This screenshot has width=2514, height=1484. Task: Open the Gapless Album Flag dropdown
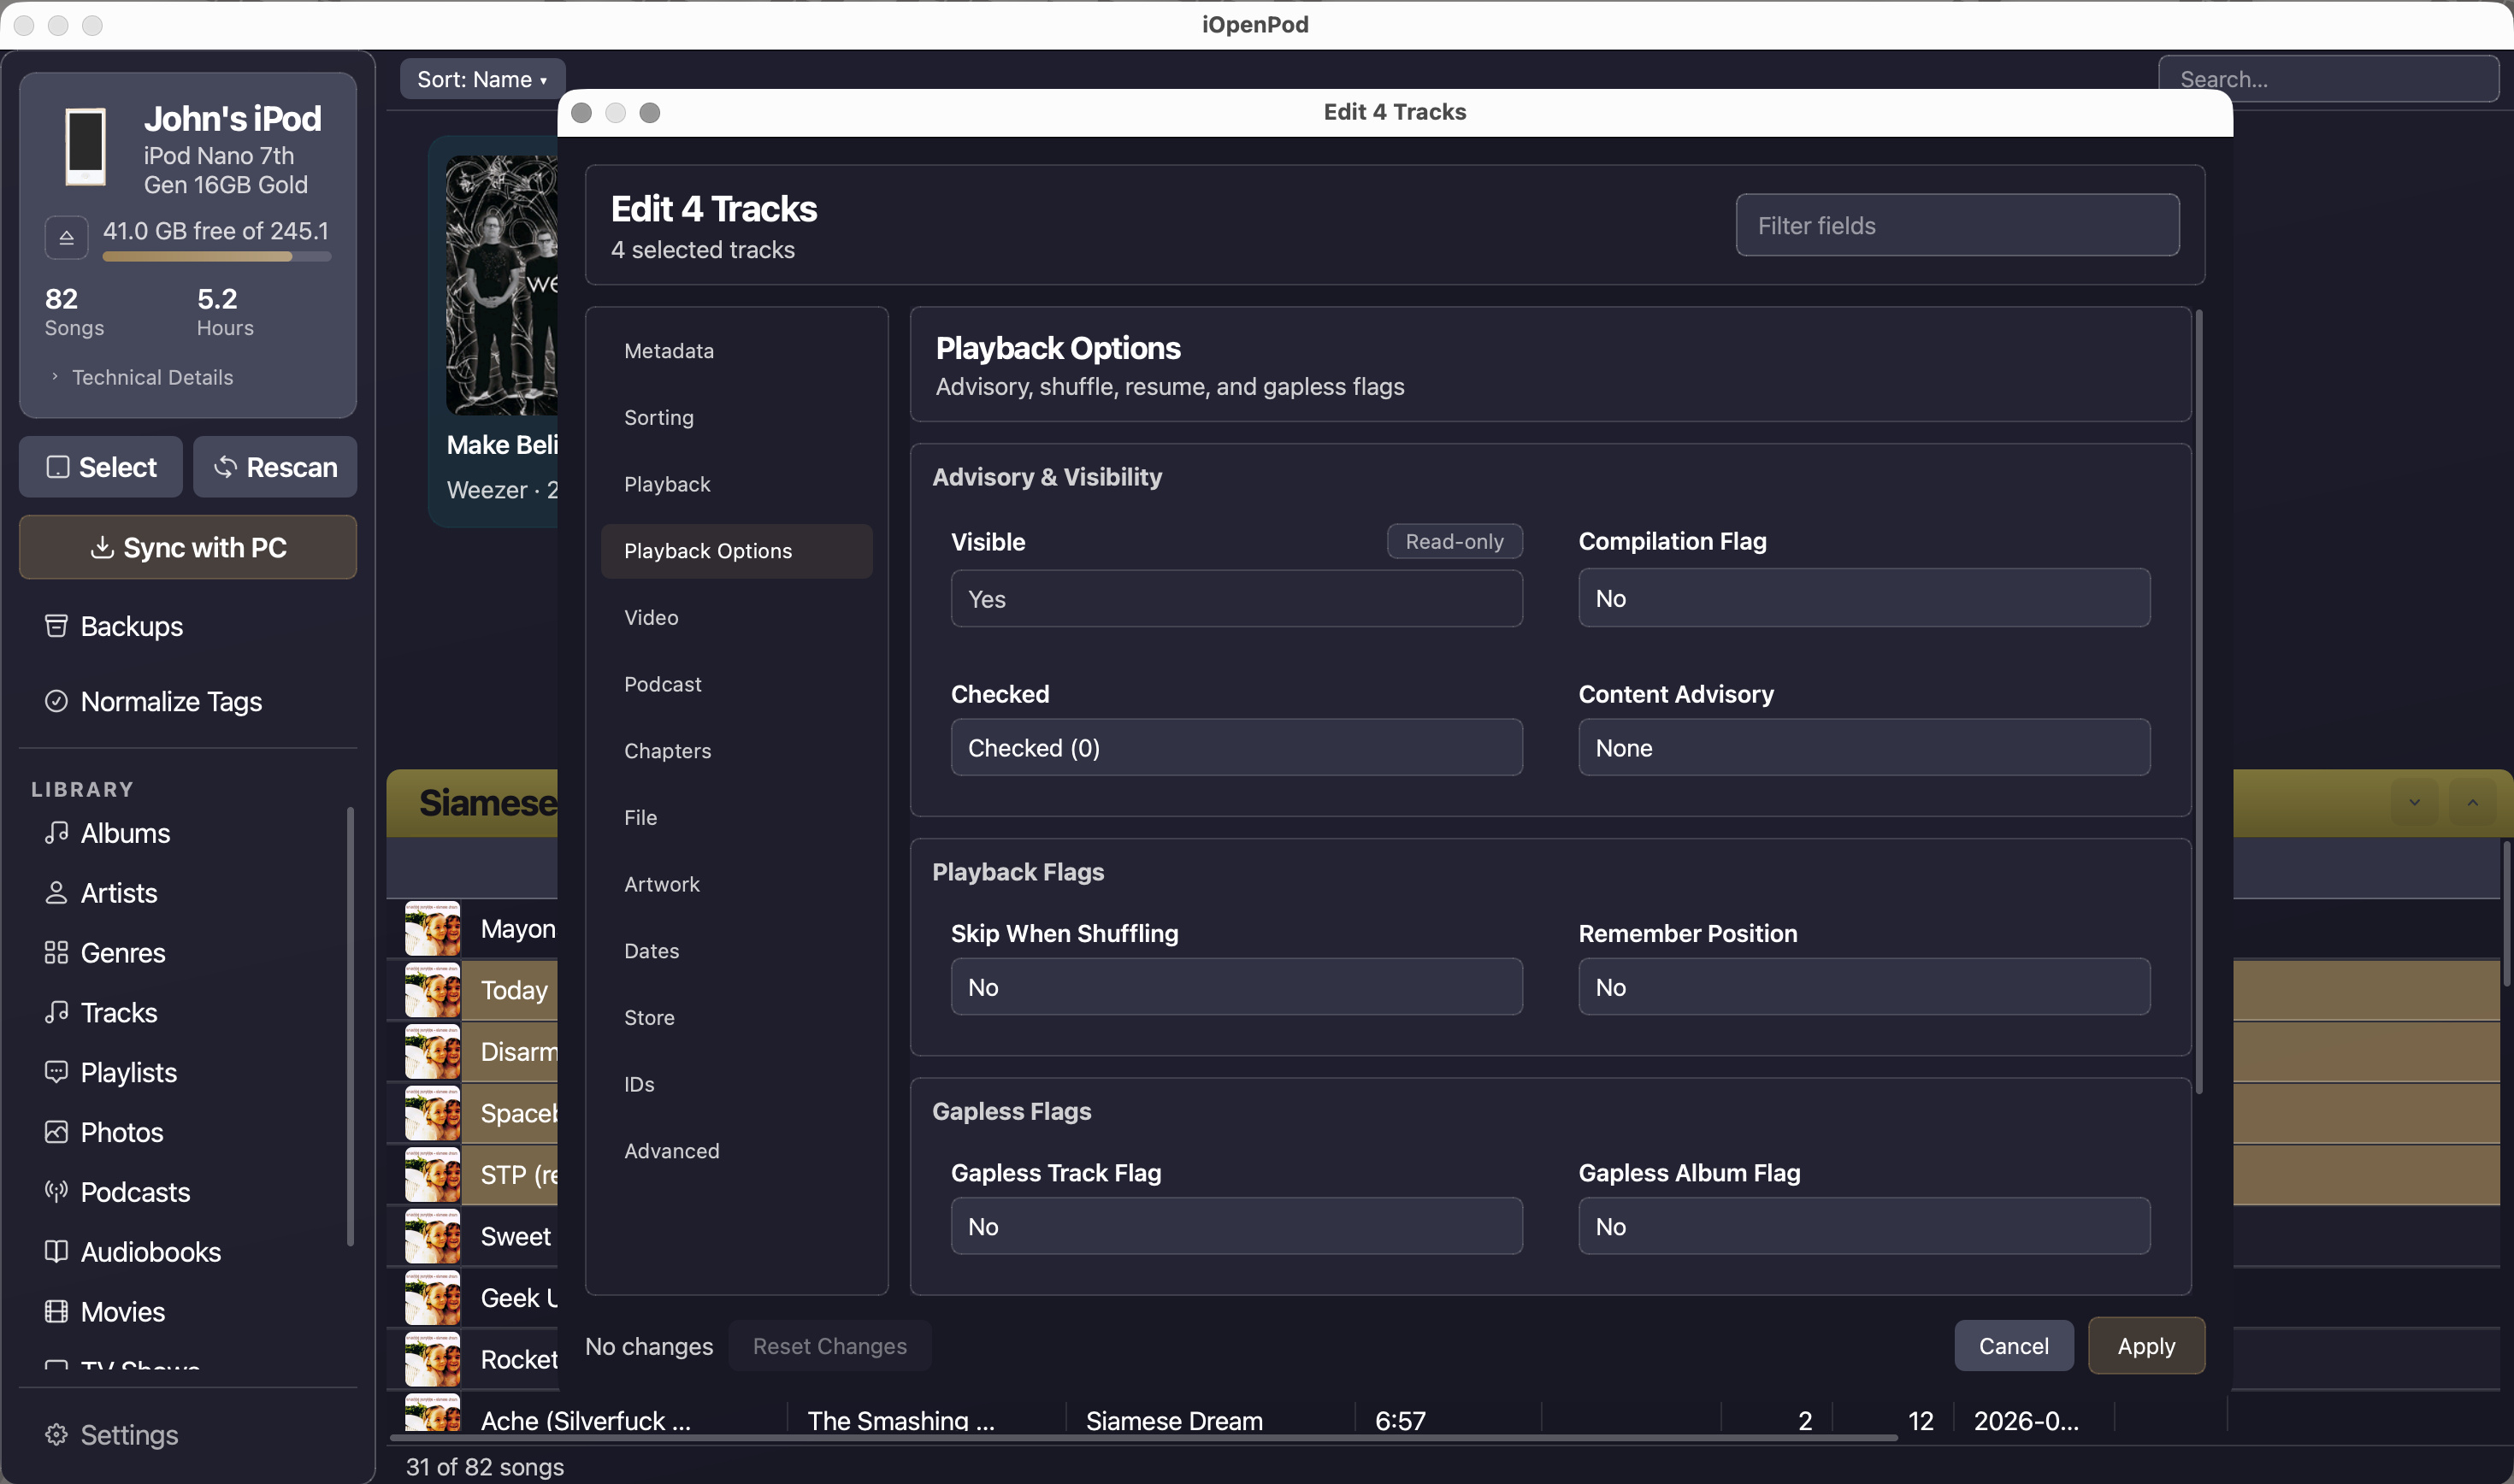[1864, 1226]
